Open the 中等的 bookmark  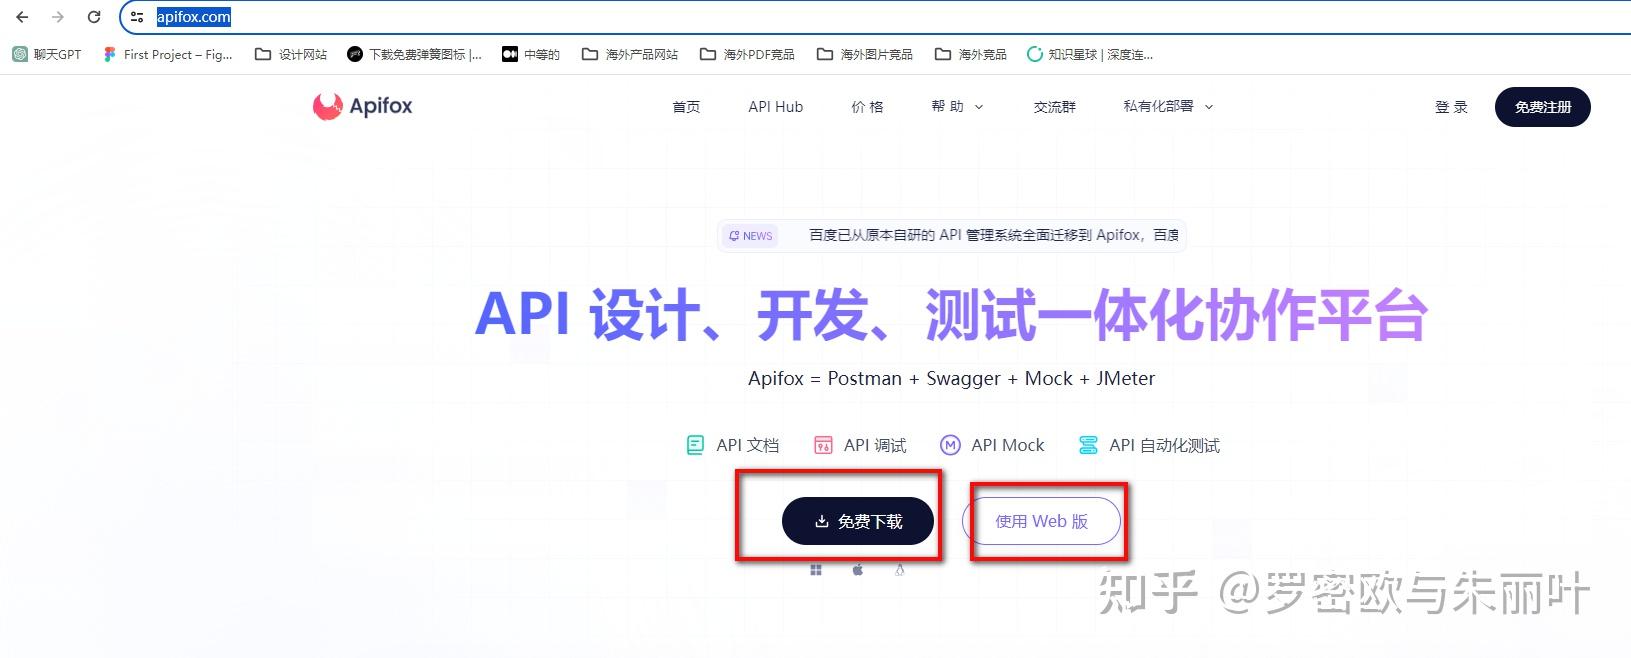click(x=531, y=54)
